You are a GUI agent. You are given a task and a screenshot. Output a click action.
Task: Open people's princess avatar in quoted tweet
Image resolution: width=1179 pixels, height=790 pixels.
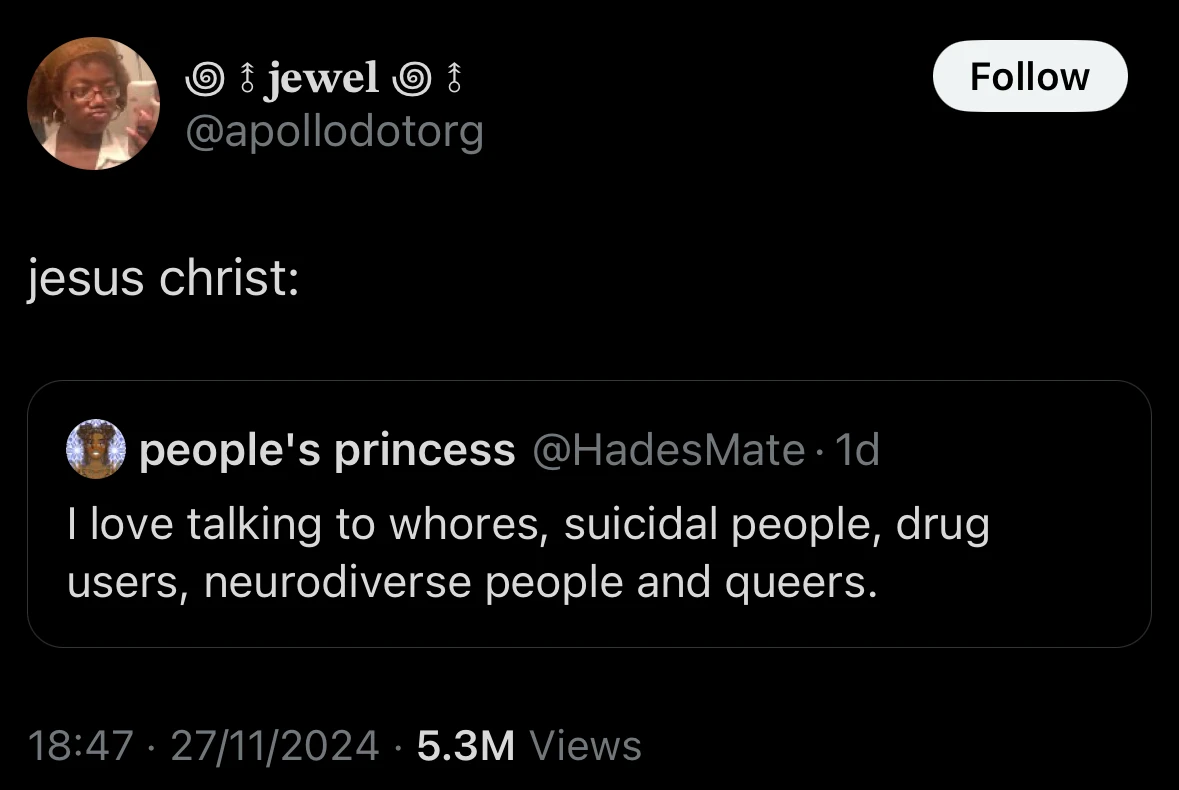tap(95, 449)
